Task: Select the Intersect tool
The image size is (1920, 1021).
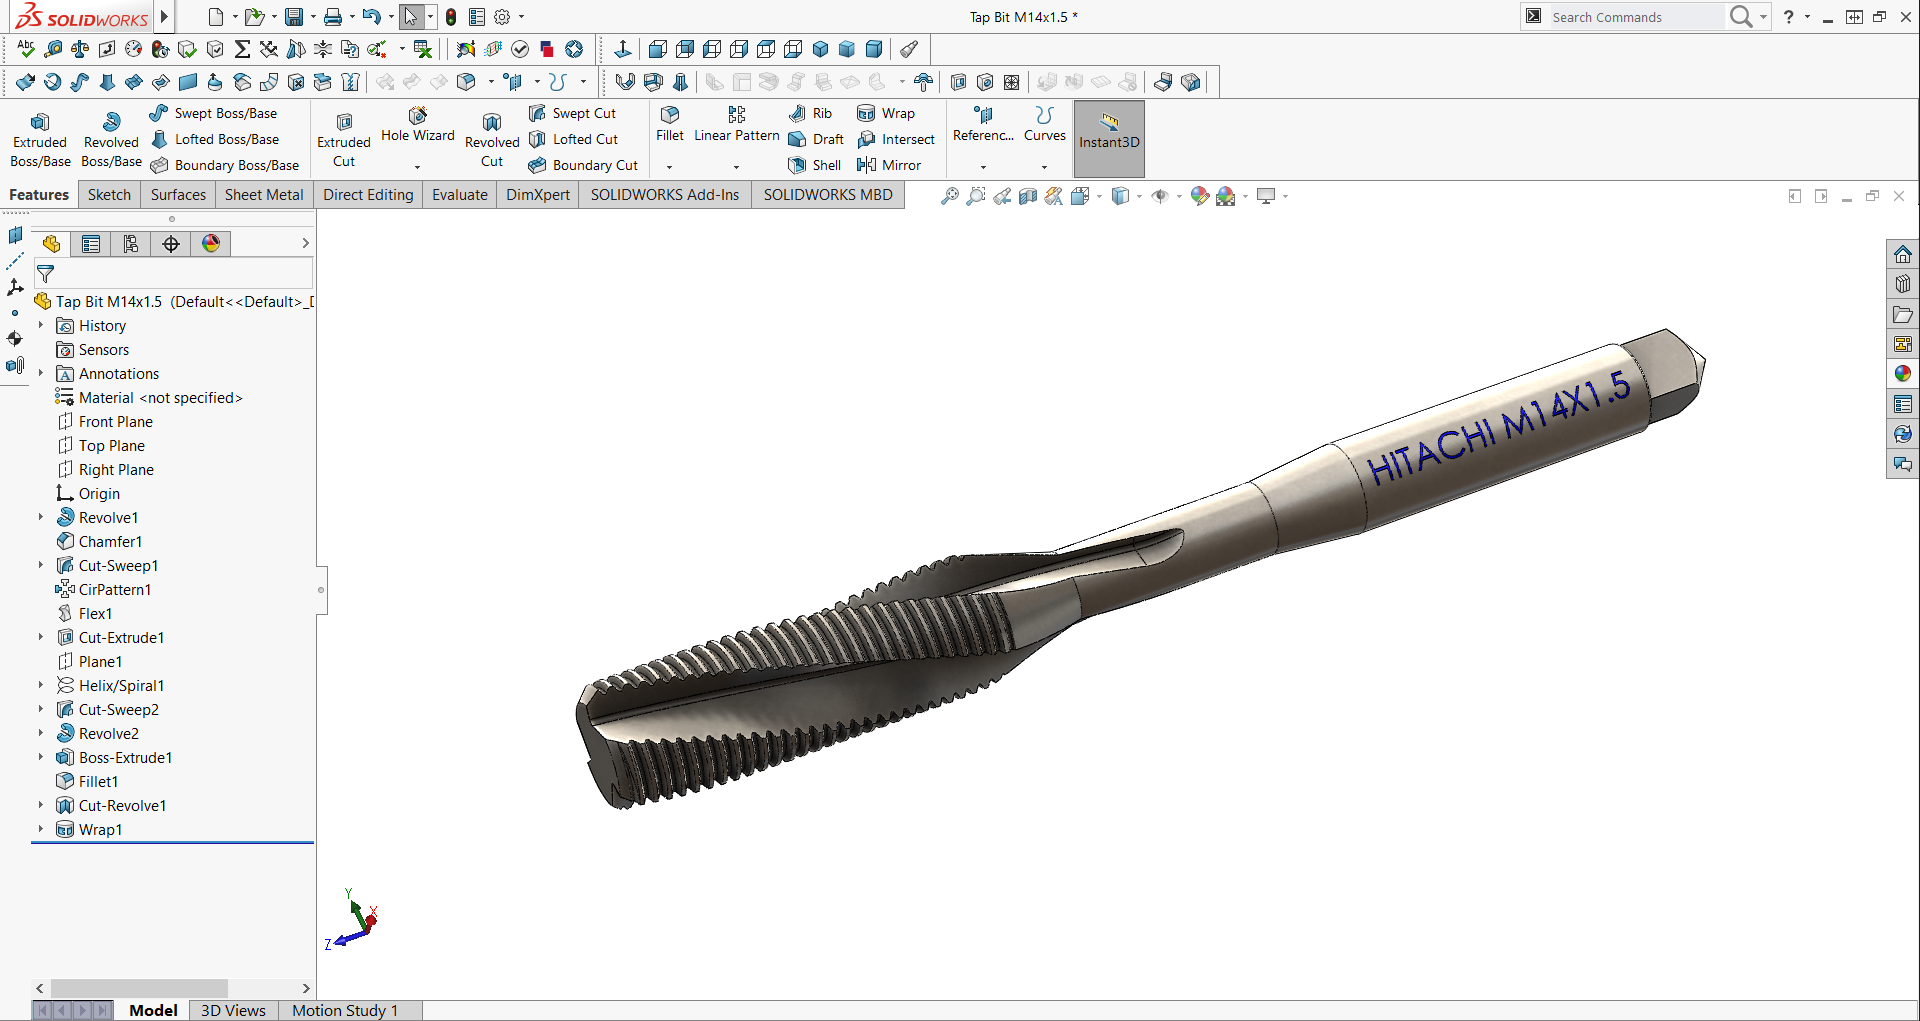Action: coord(896,139)
